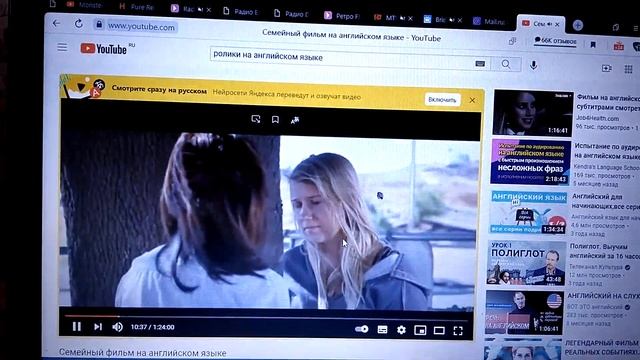Toggle the autoplay switch

pos(362,329)
